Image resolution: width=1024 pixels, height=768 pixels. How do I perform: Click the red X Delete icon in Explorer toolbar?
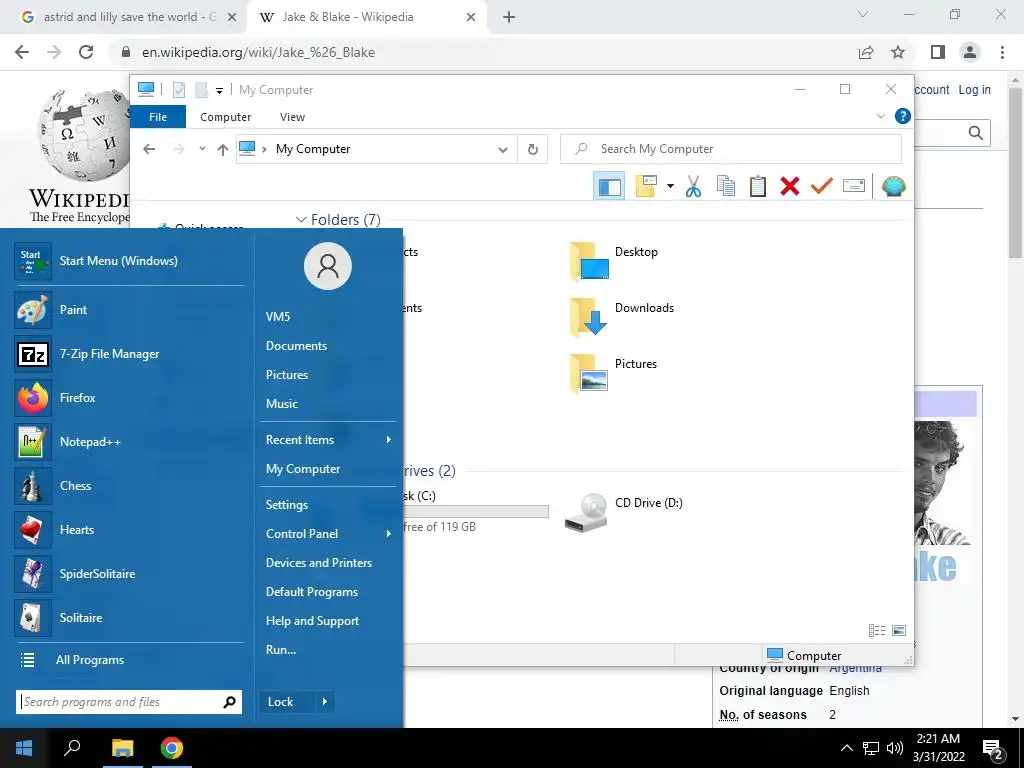(x=790, y=186)
